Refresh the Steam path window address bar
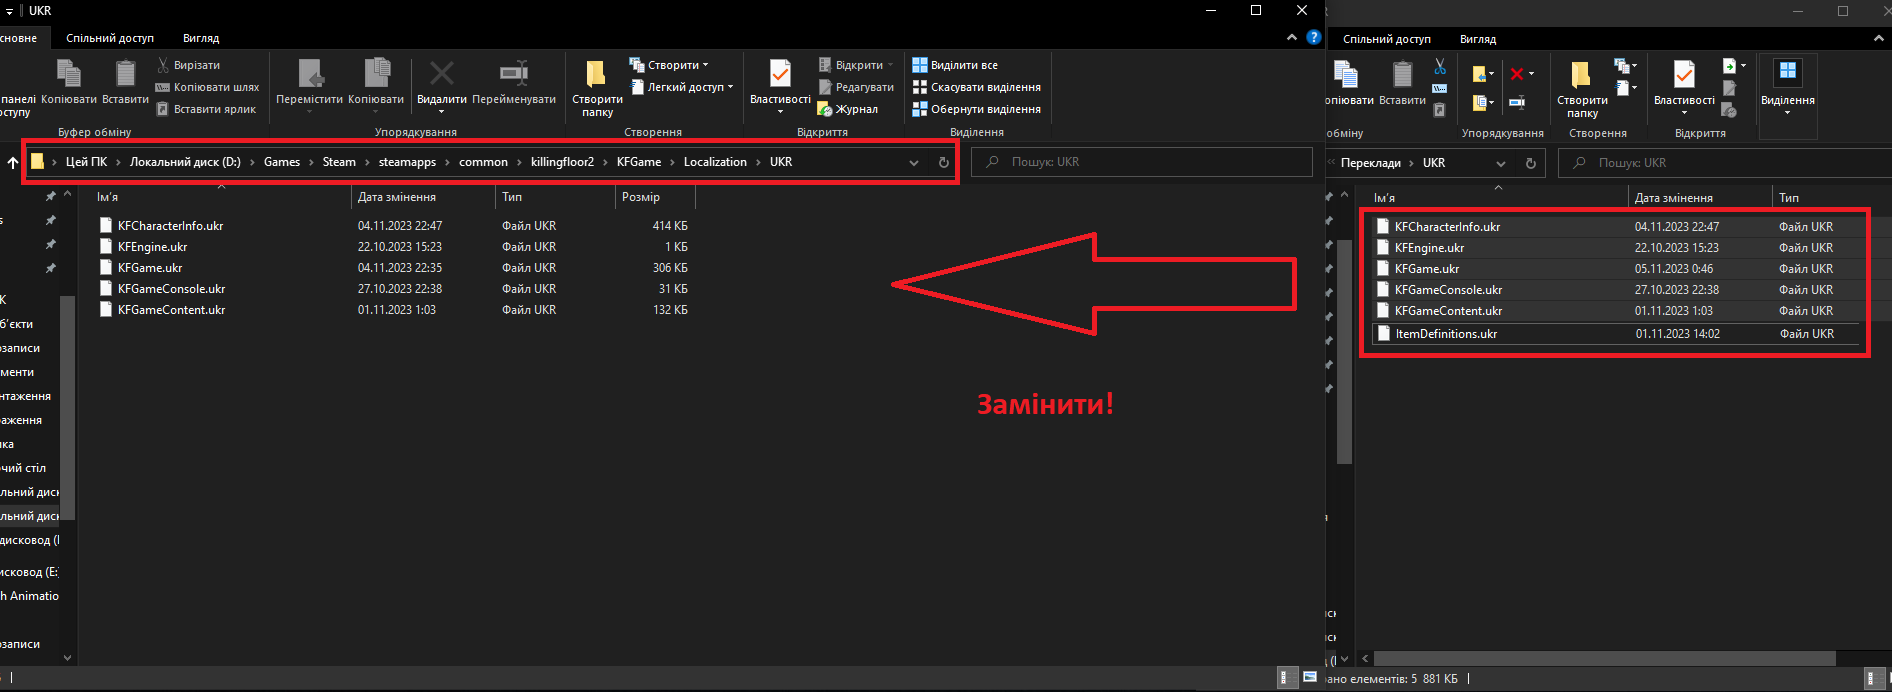1892x692 pixels. 943,162
